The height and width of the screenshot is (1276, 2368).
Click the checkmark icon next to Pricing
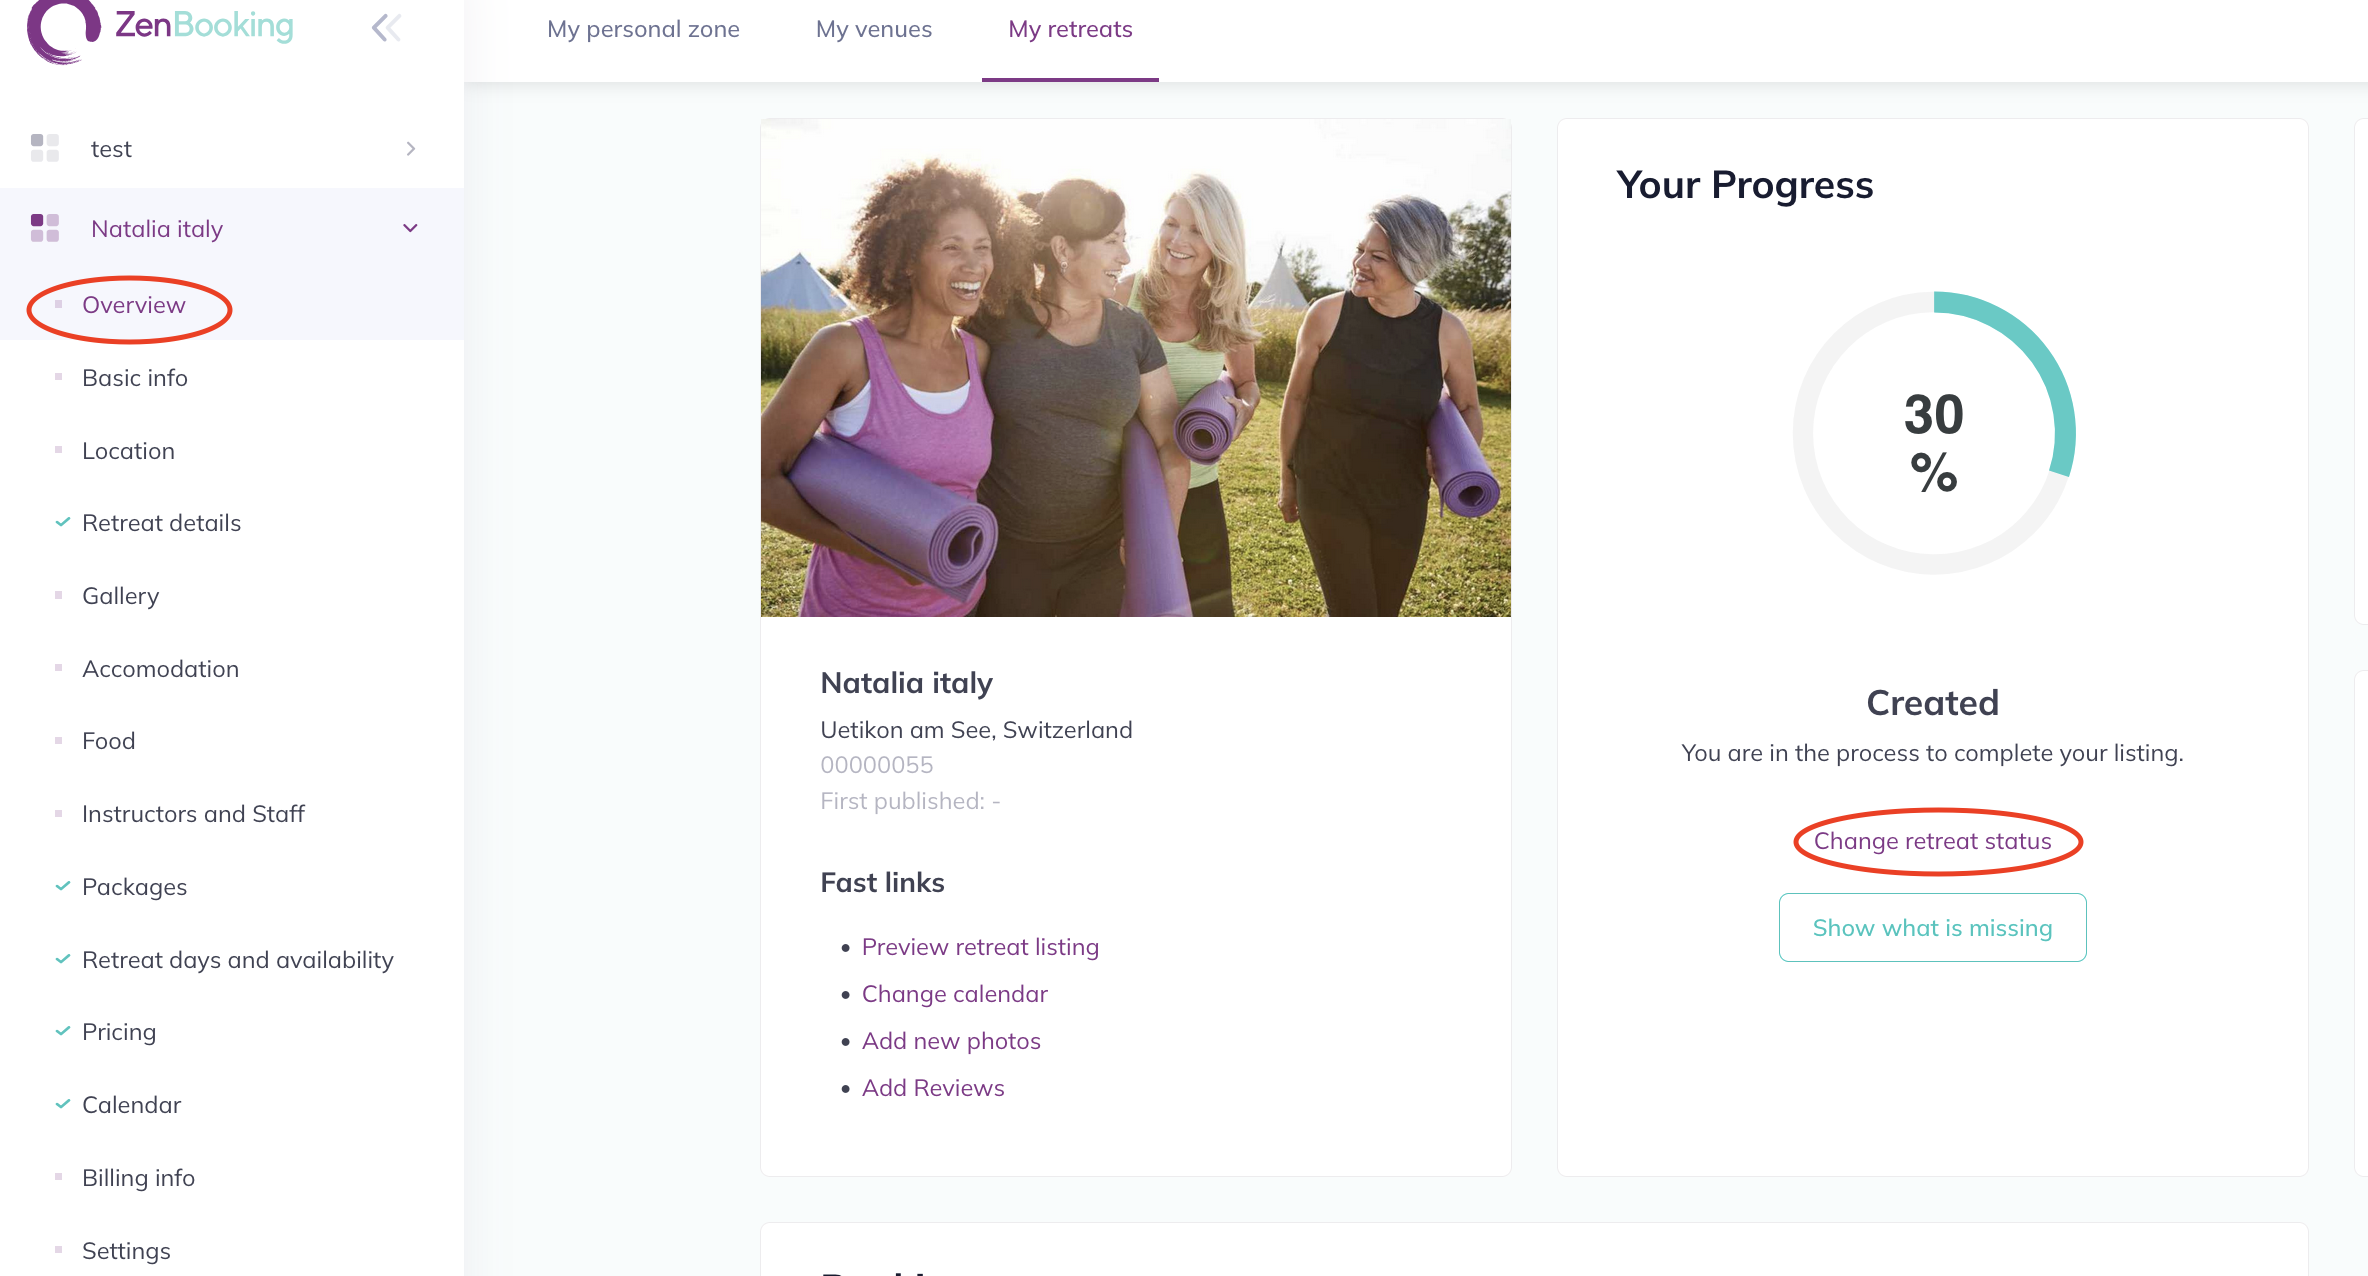tap(62, 1031)
